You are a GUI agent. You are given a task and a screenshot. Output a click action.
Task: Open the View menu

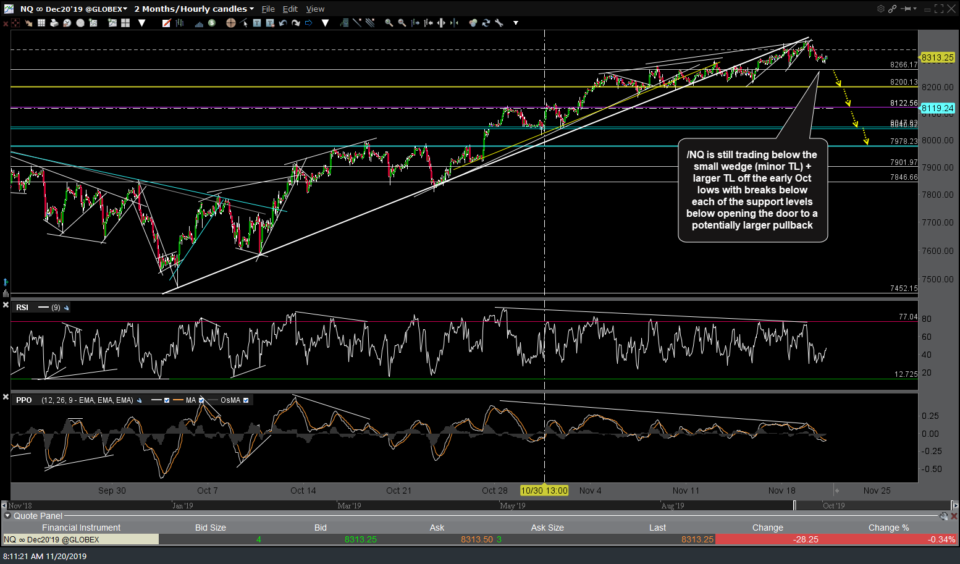(315, 9)
